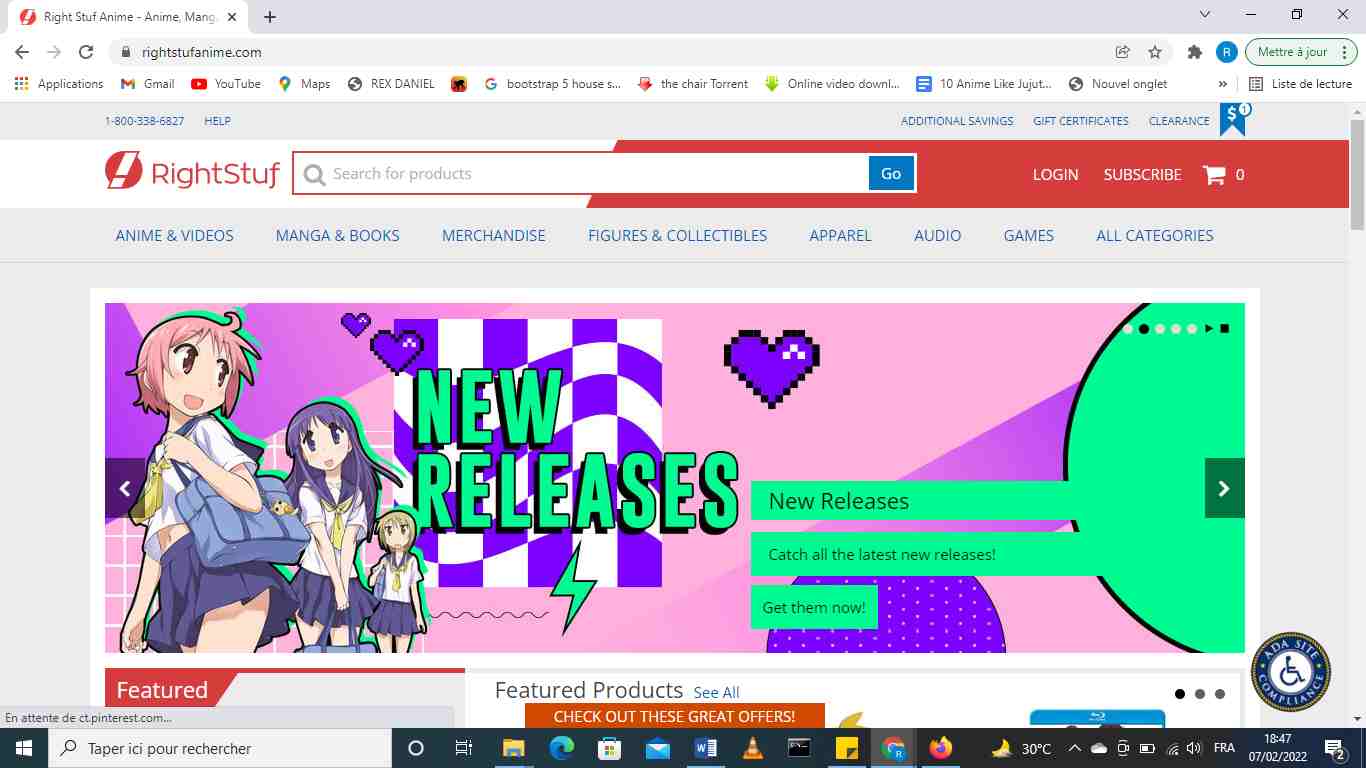Open the See All featured products link
Screen dimensions: 1366x768
717,693
